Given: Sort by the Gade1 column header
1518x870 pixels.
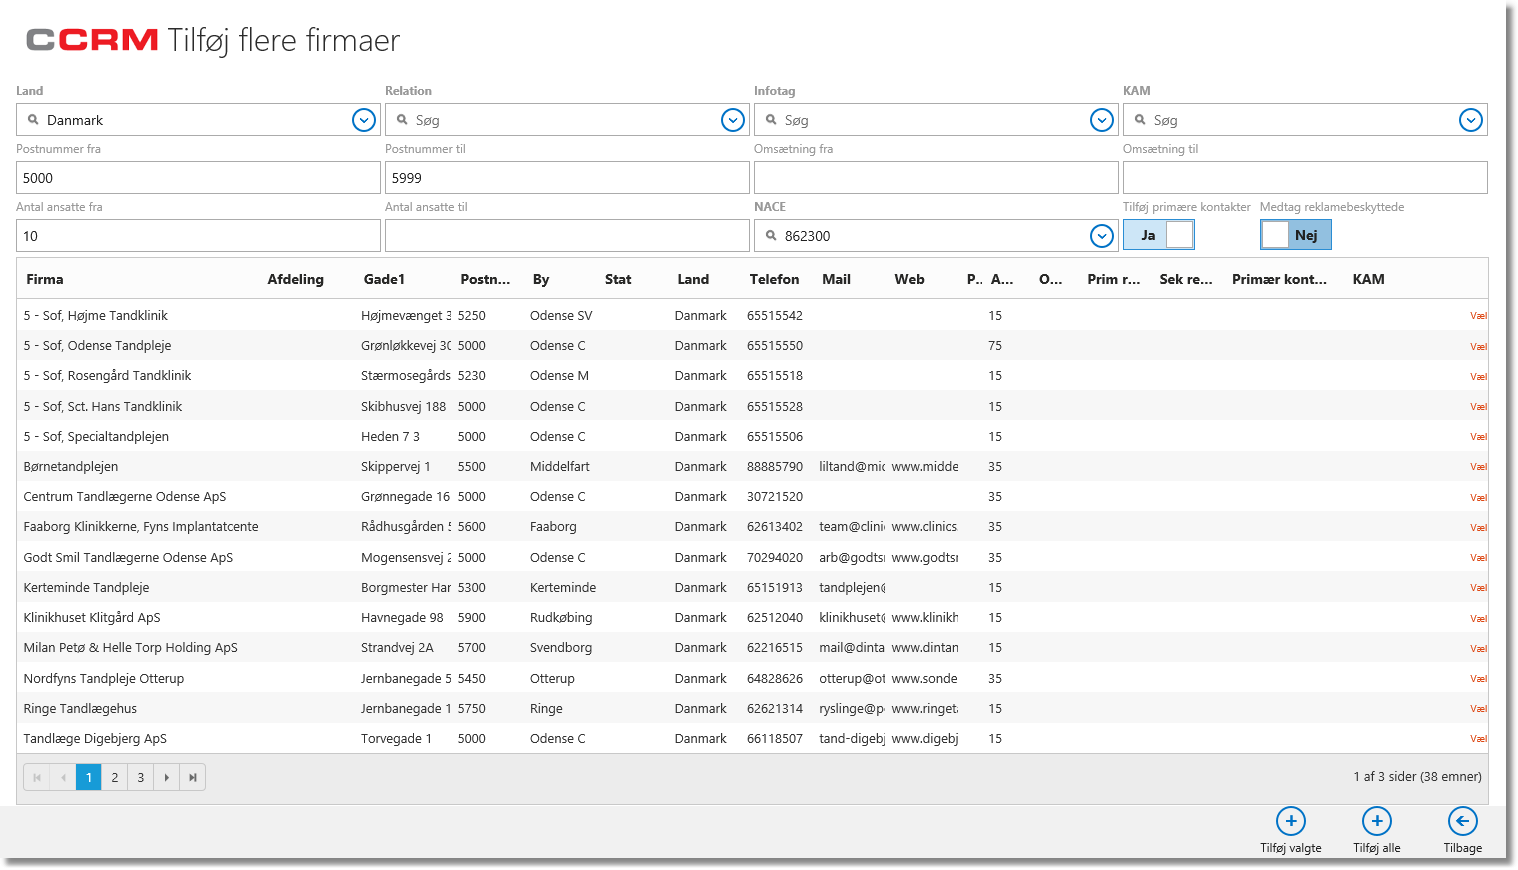Looking at the screenshot, I should point(384,279).
